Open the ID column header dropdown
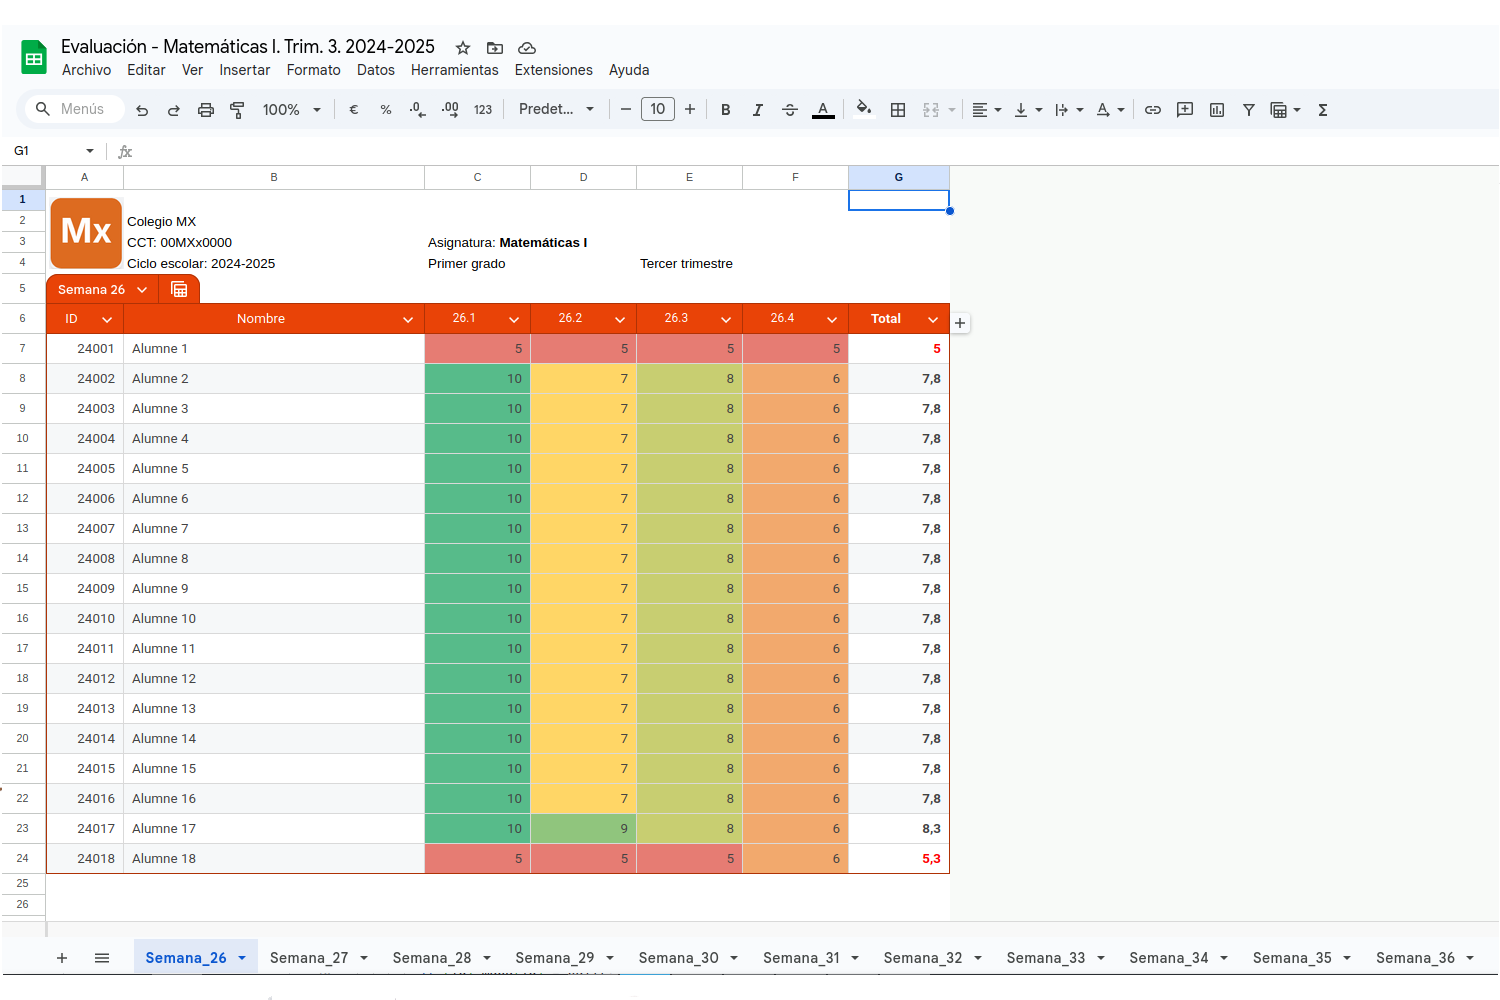The width and height of the screenshot is (1500, 1000). 107,320
